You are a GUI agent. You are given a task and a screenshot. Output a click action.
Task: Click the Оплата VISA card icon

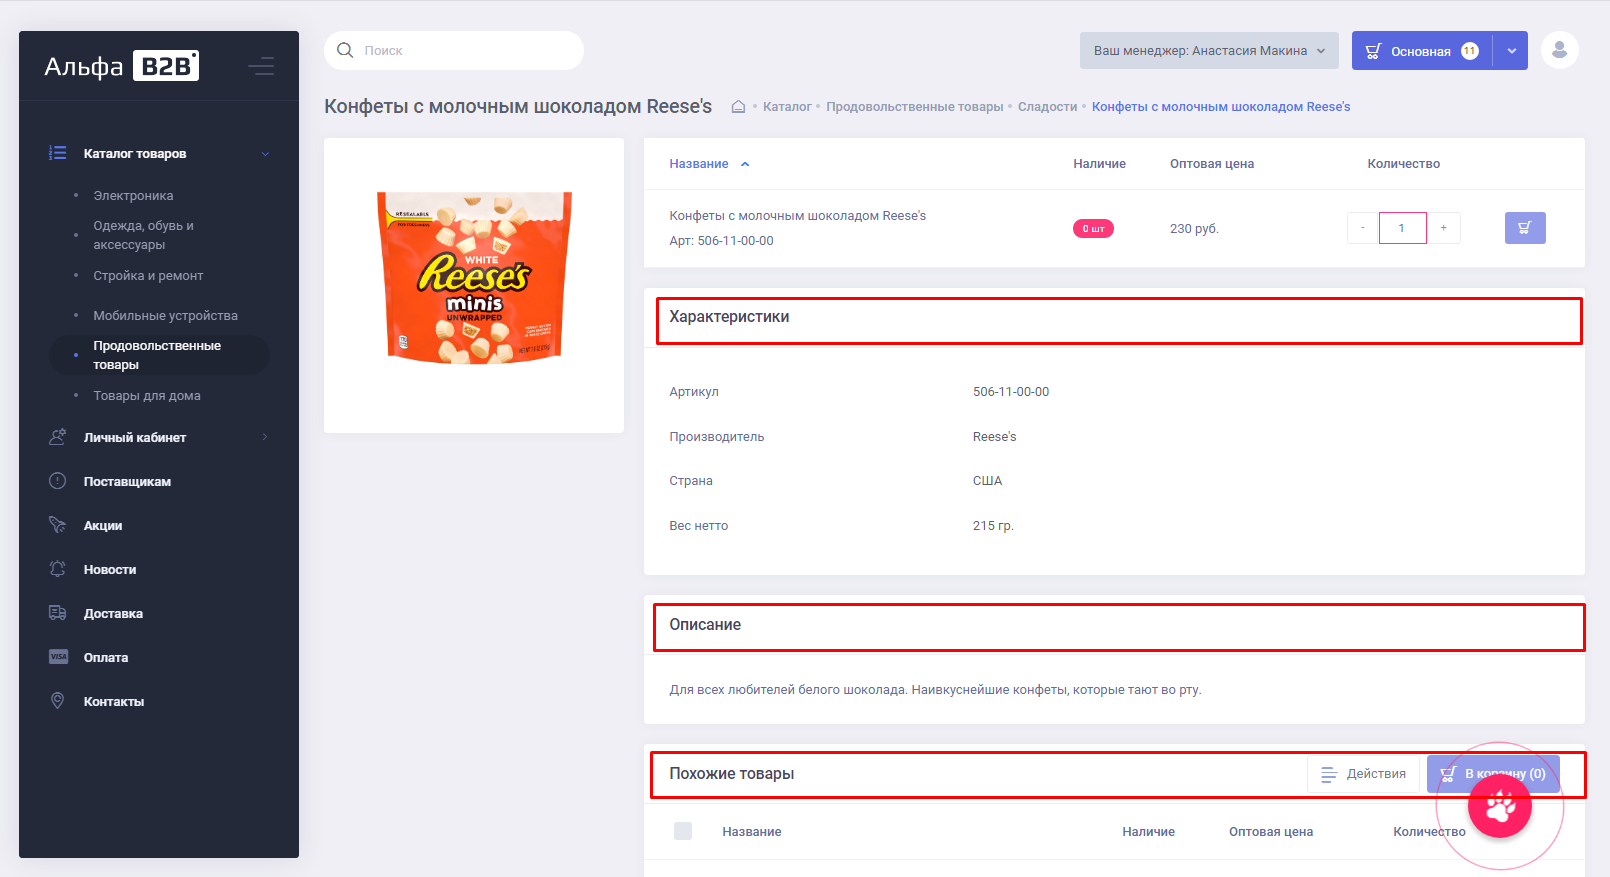(x=58, y=657)
